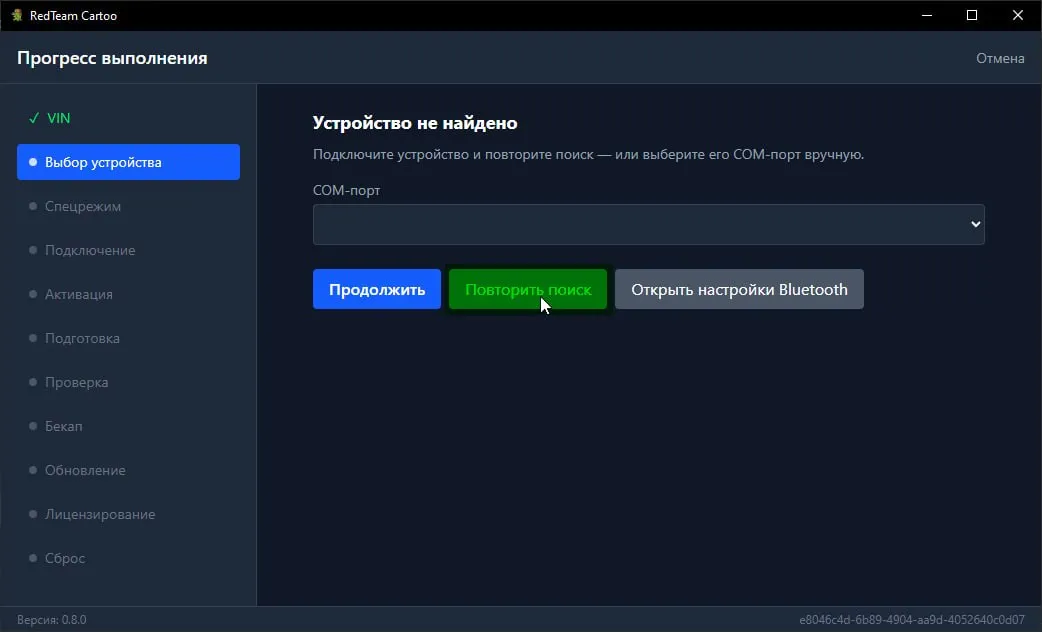1042x632 pixels.
Task: Click the green checkmark next to VIN
Action: pyautogui.click(x=34, y=118)
